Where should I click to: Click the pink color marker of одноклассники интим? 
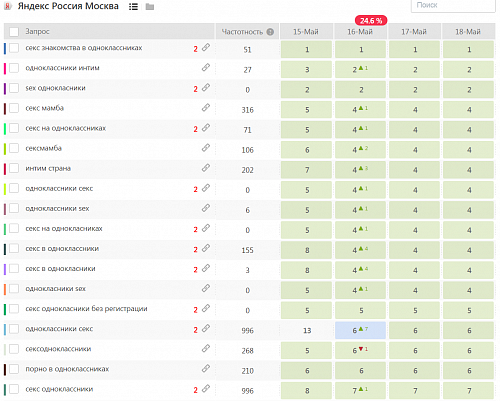click(x=5, y=68)
